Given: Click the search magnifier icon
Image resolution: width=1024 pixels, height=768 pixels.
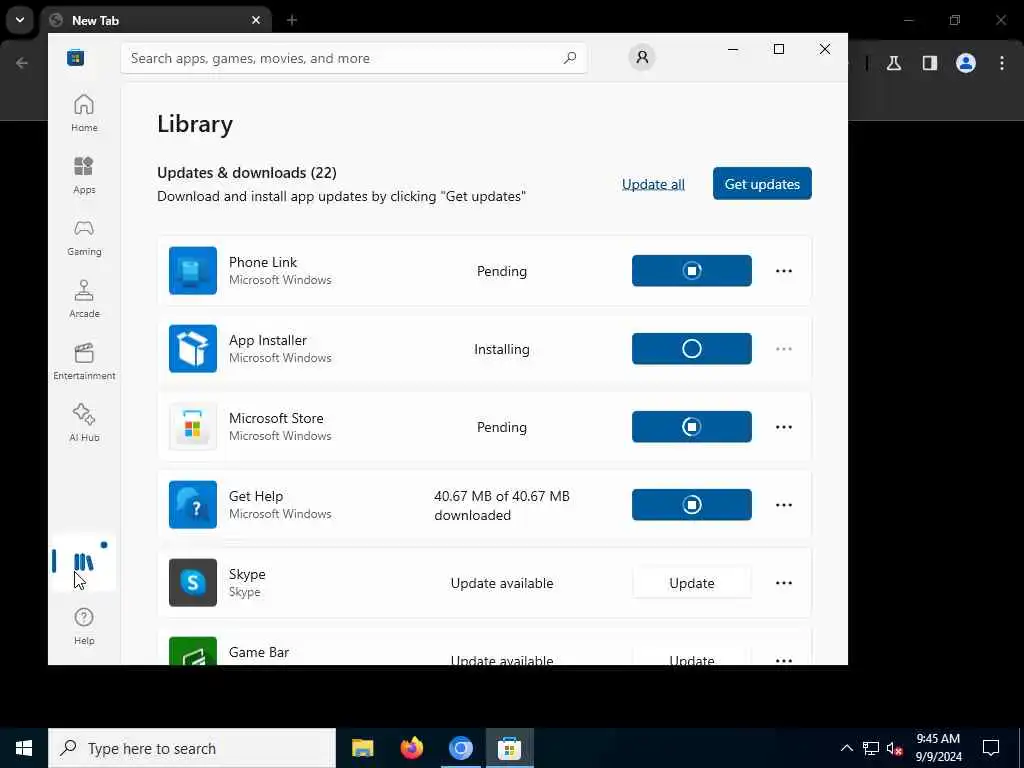Looking at the screenshot, I should coord(570,58).
